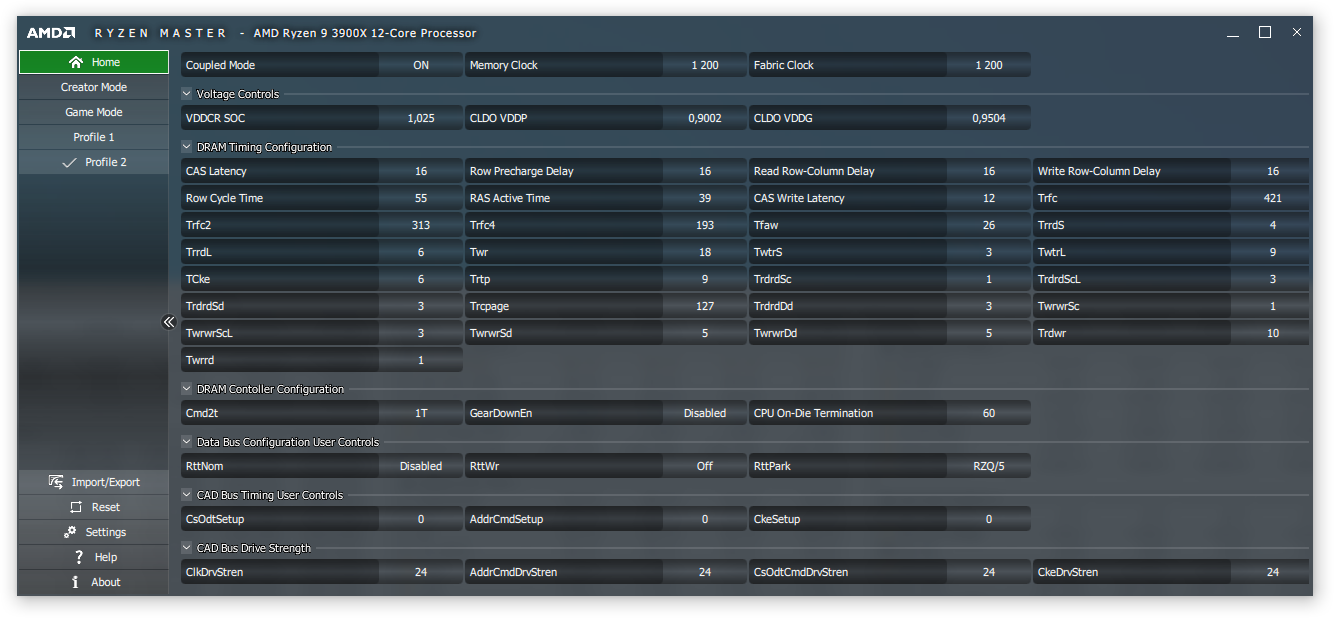Click CPU On-Die Termination value 60
The image size is (1334, 618).
point(989,413)
